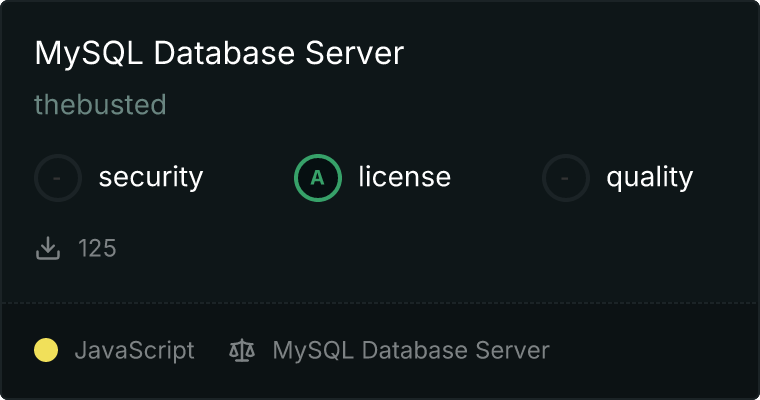This screenshot has width=760, height=400.
Task: Click the 125 downloads count
Action: coord(98,248)
